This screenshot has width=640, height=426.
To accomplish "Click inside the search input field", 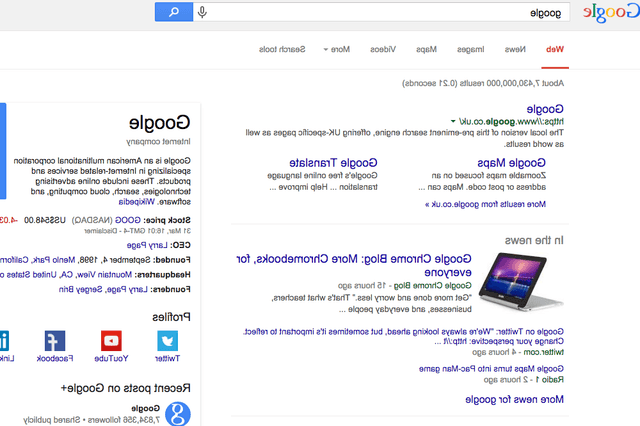I will [x=381, y=12].
